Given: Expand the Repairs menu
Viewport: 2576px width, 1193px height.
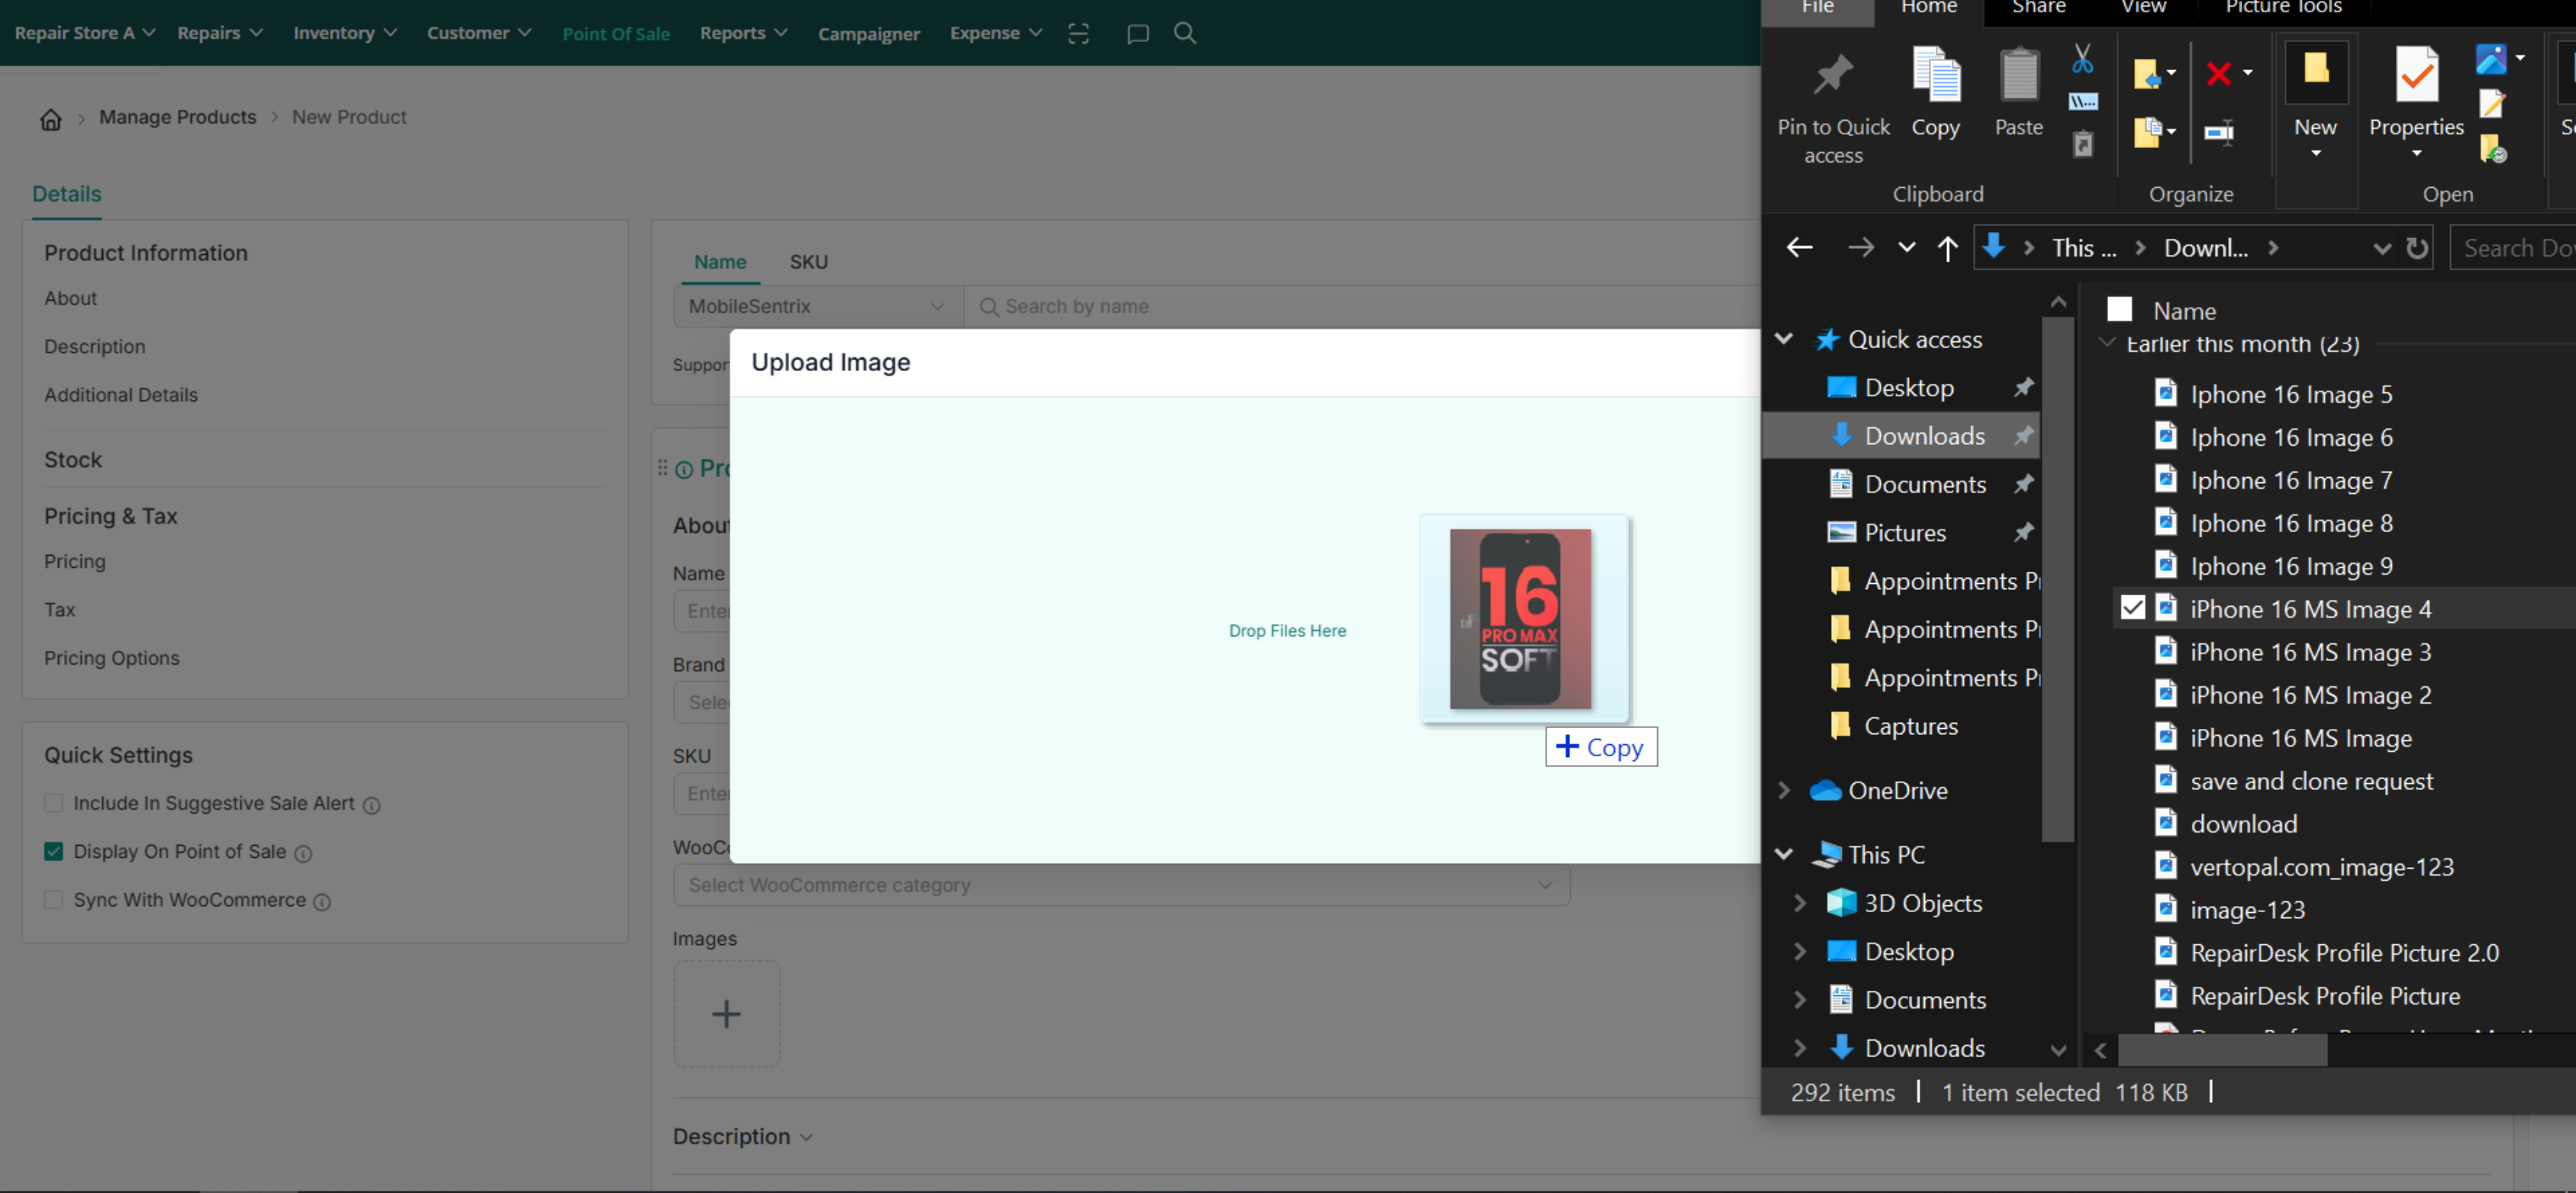Looking at the screenshot, I should (x=220, y=33).
